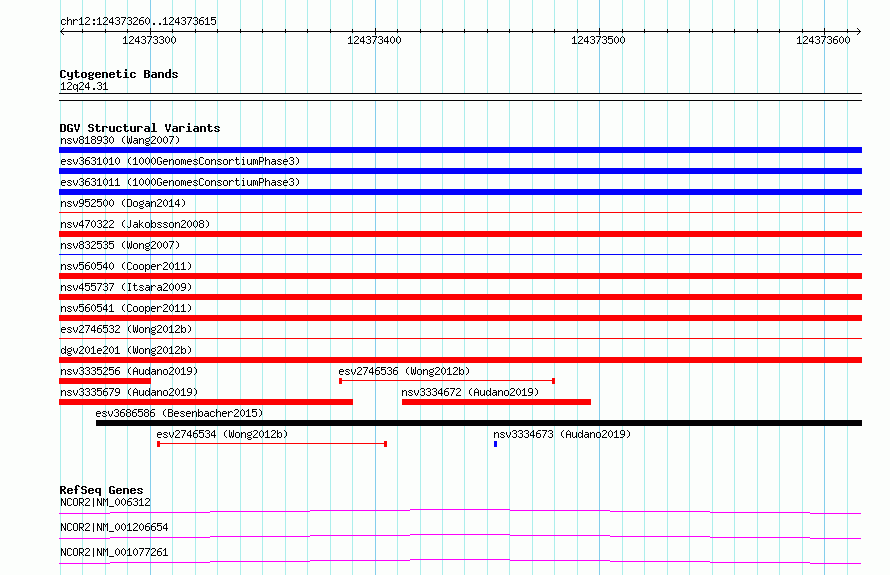The height and width of the screenshot is (575, 890).
Task: Select the thick red bar for nsv470322
Action: coord(460,234)
